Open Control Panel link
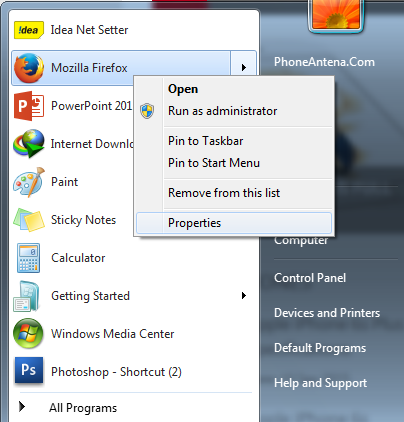The image size is (404, 422). point(310,278)
